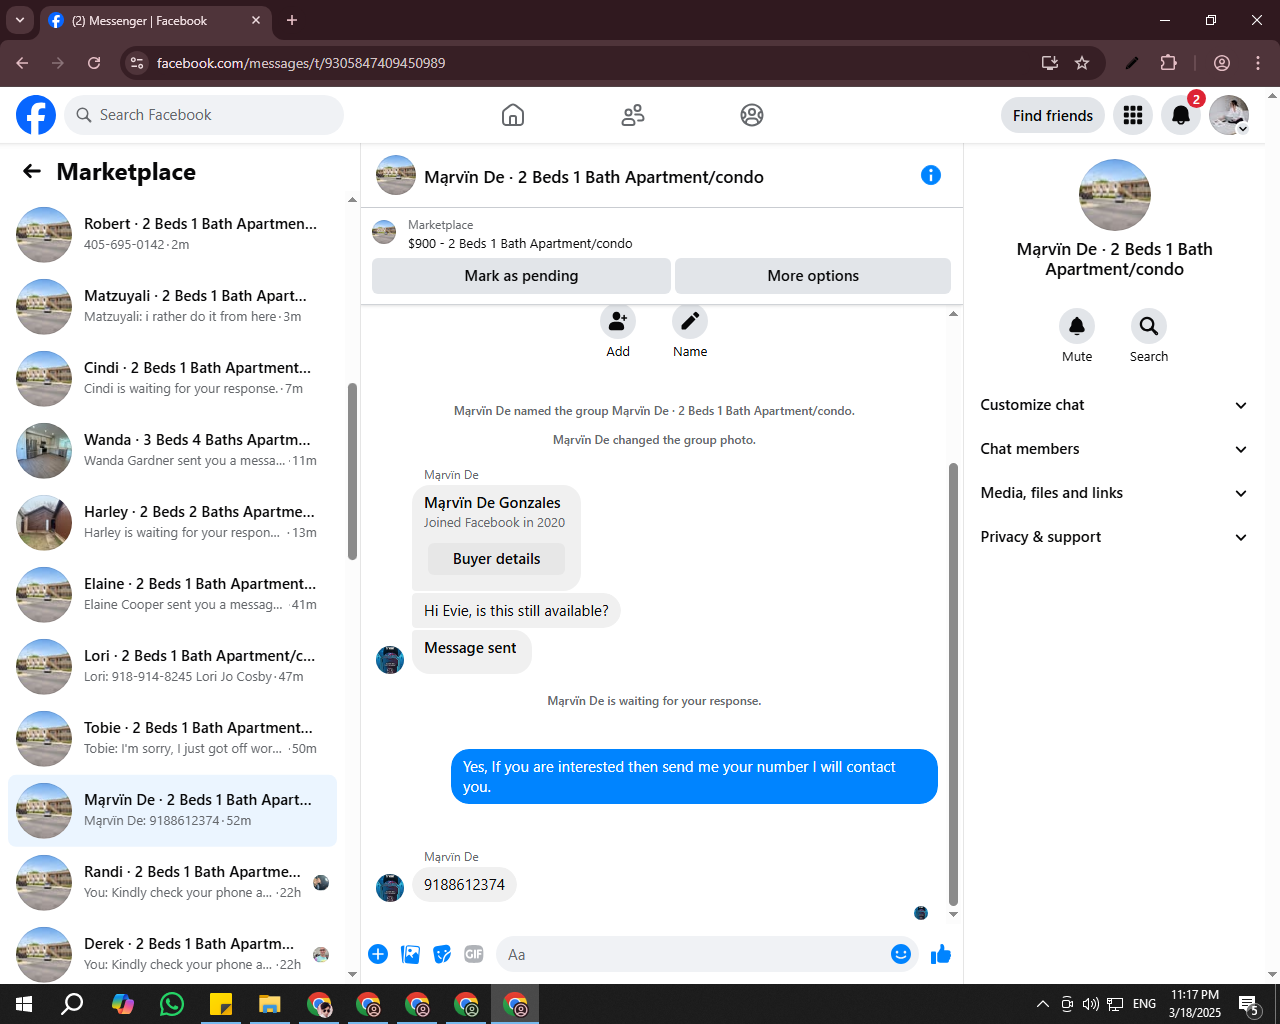Choose a sticker in composer

(x=442, y=954)
